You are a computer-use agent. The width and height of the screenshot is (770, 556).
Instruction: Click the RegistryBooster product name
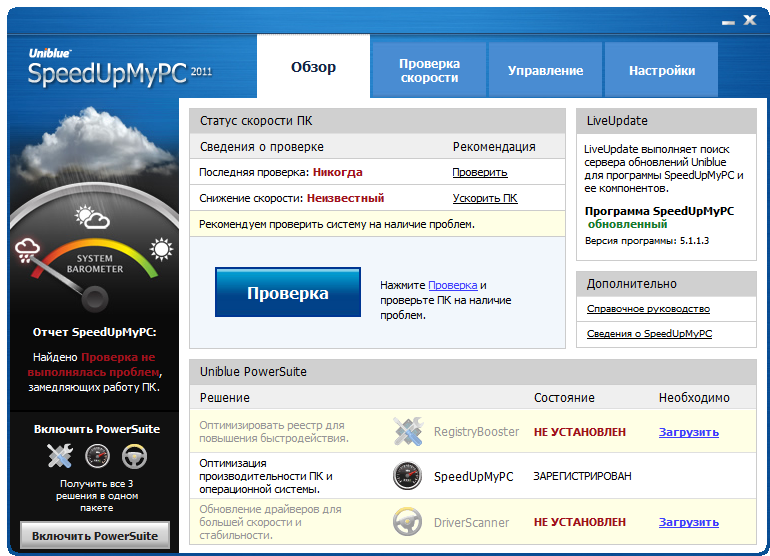click(x=476, y=432)
